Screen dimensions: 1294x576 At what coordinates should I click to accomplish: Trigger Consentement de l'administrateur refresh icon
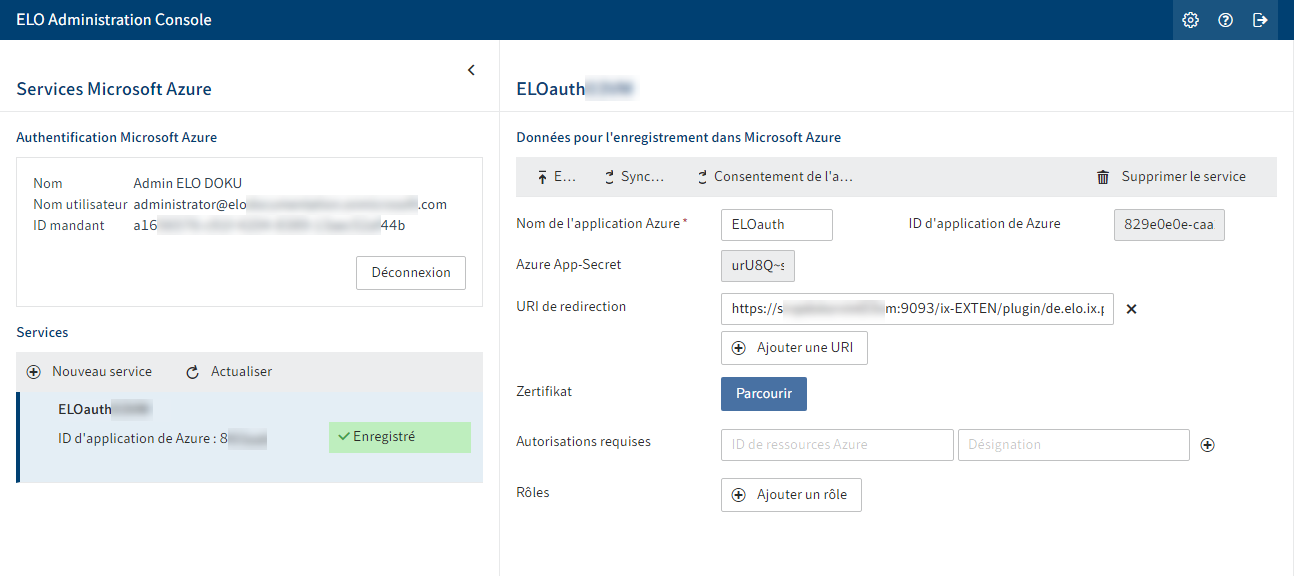(702, 176)
